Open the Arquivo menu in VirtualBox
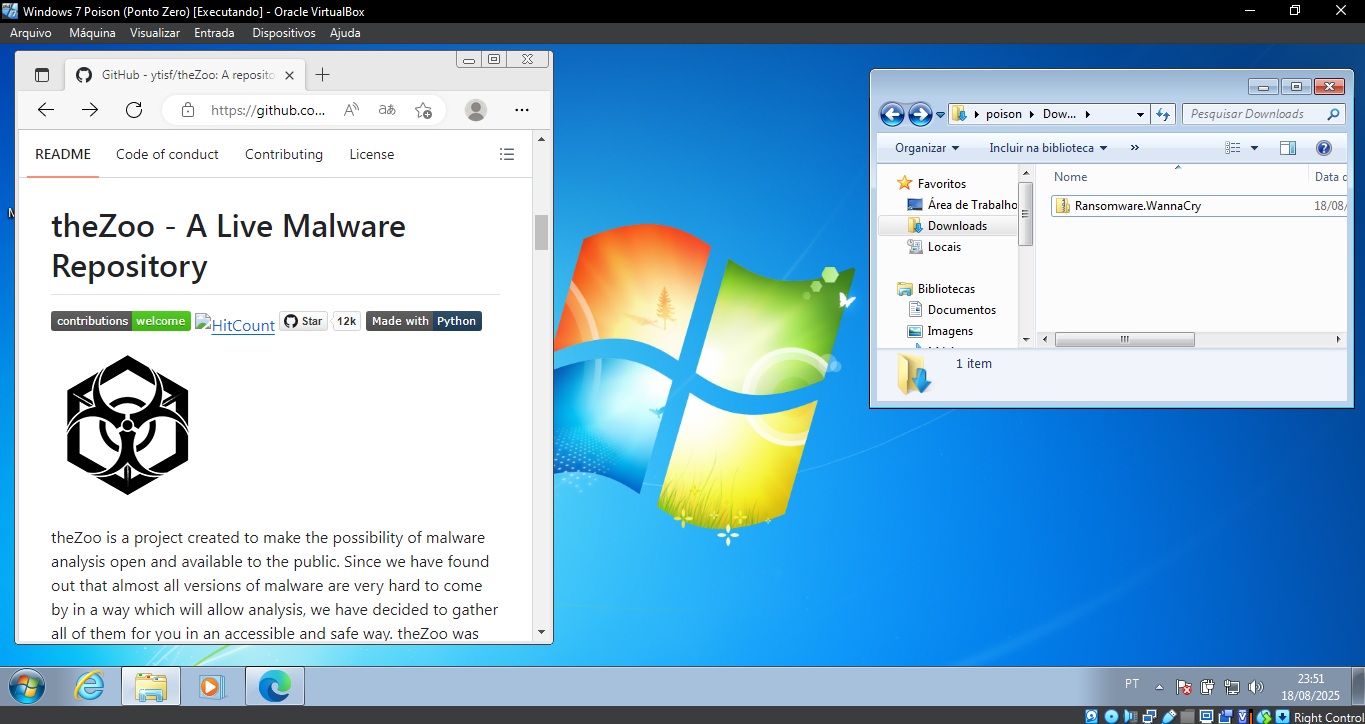The height and width of the screenshot is (724, 1365). 31,33
